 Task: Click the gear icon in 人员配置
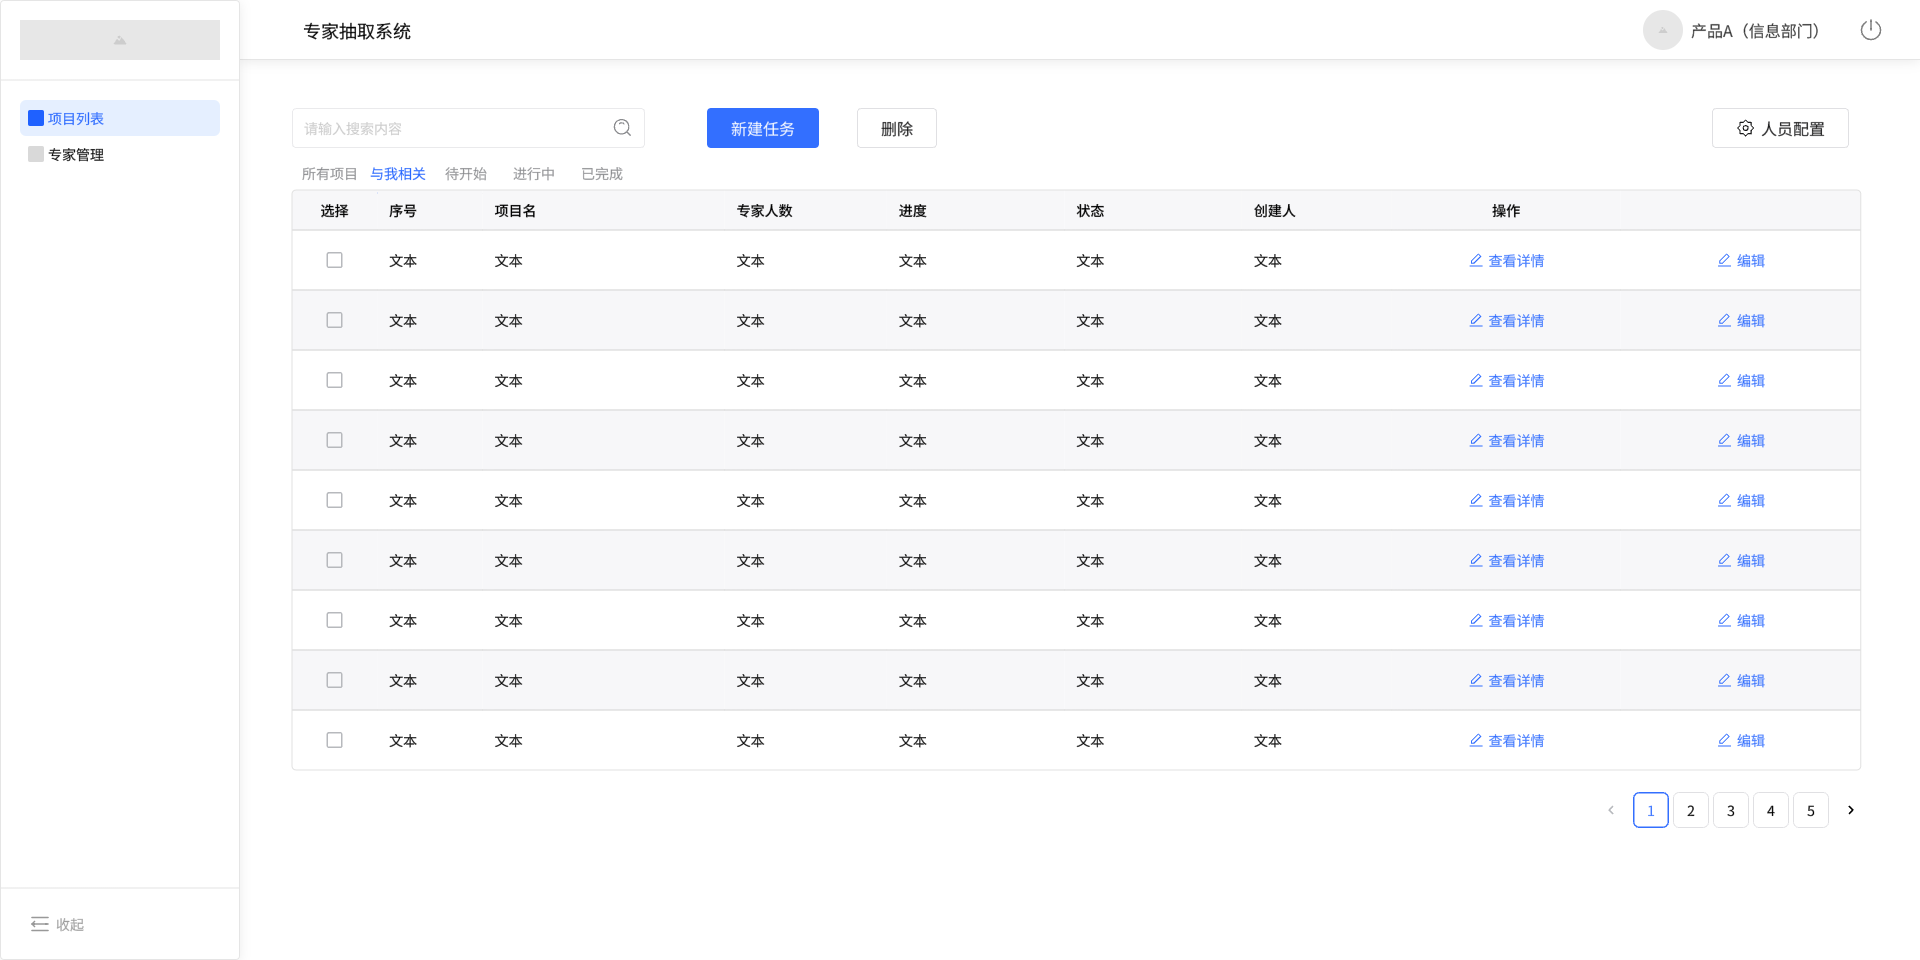pos(1745,128)
